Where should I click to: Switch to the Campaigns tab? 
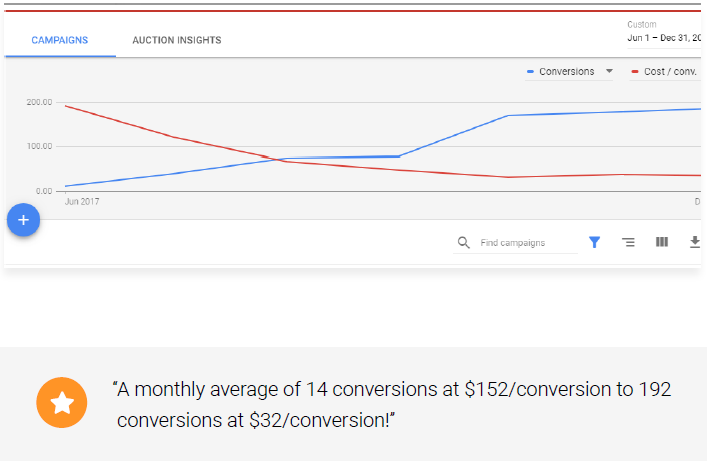pos(60,40)
